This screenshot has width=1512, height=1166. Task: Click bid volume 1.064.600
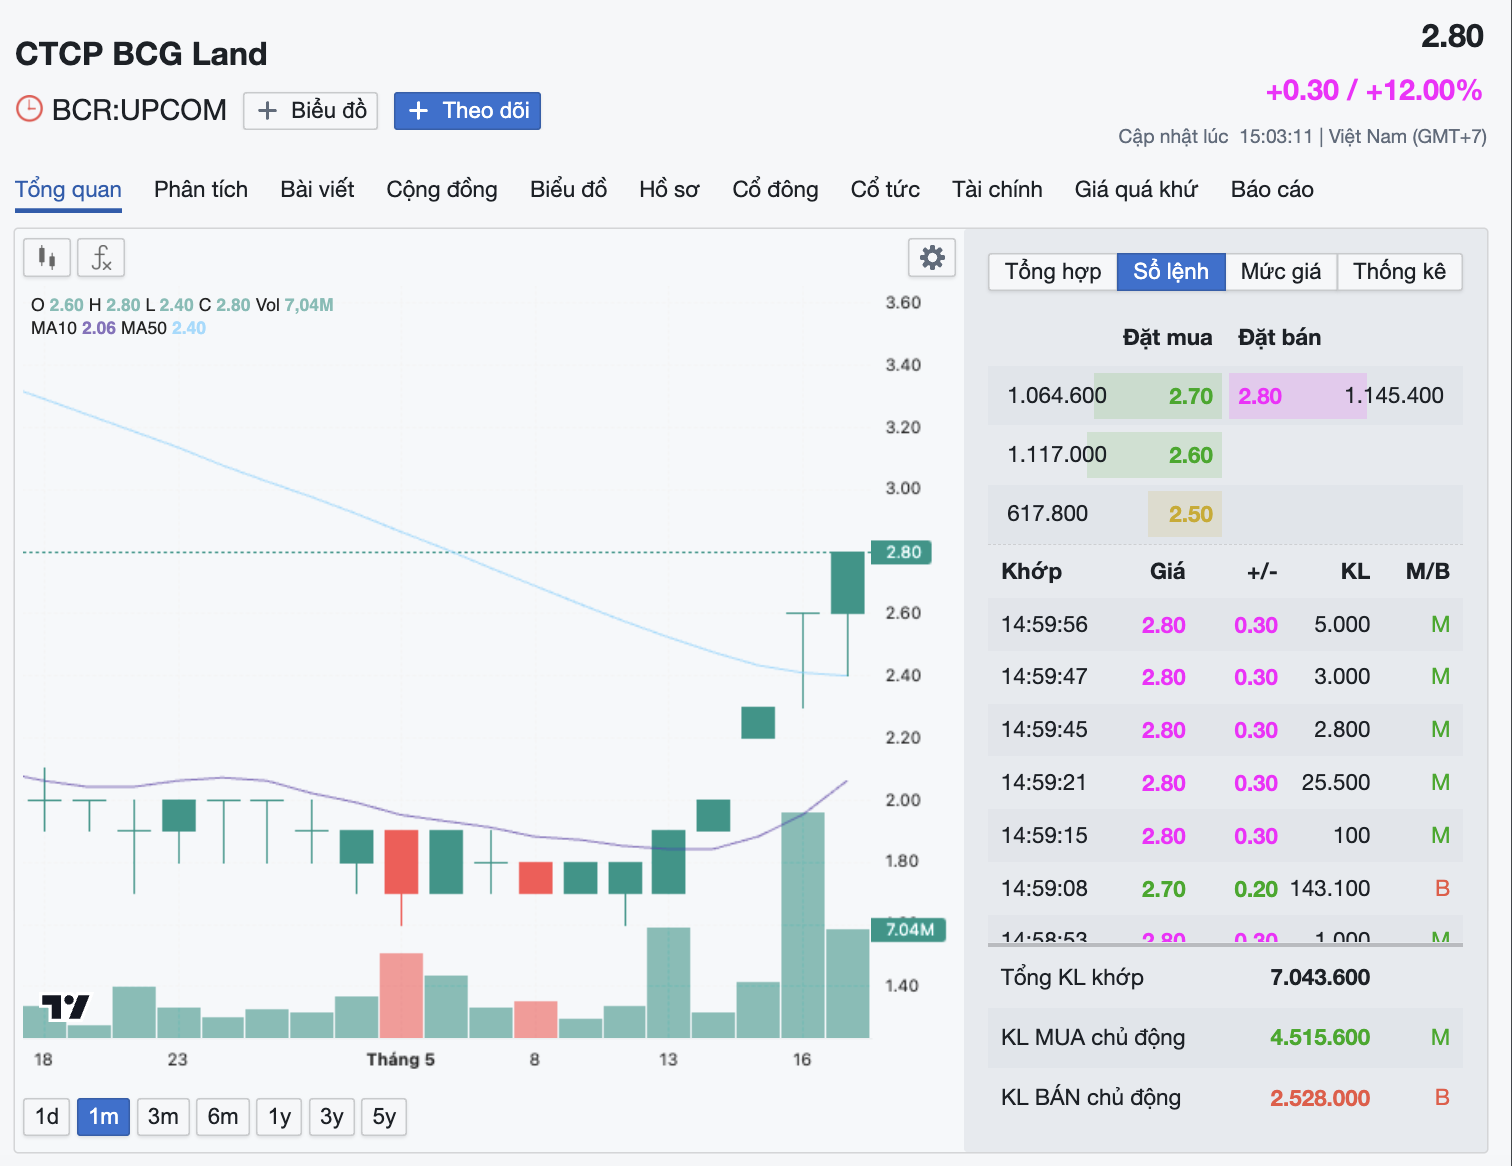(x=1057, y=396)
